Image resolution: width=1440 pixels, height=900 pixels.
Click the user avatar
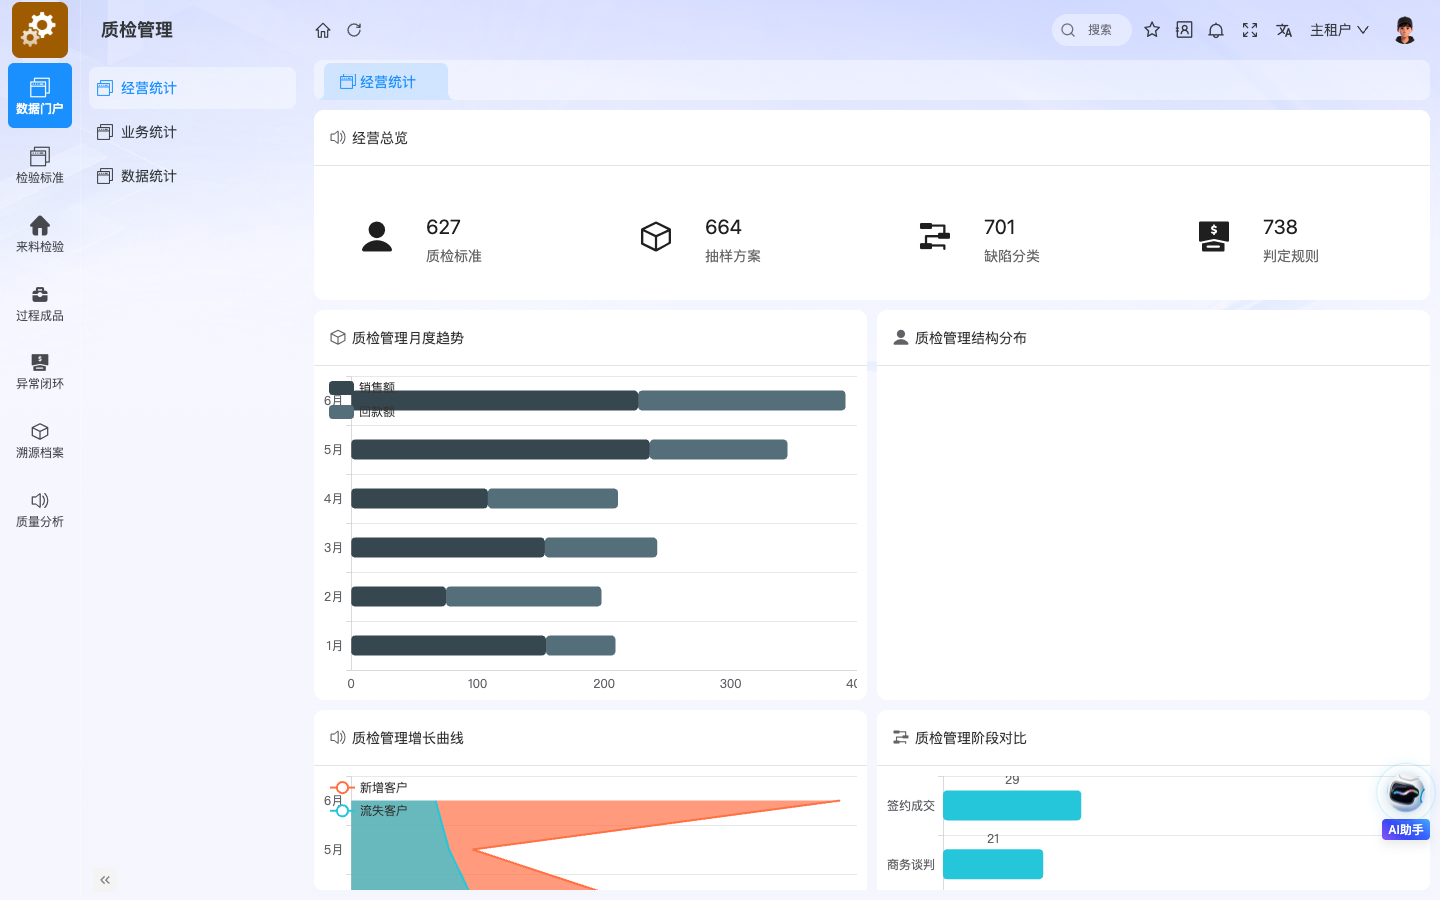click(1405, 30)
